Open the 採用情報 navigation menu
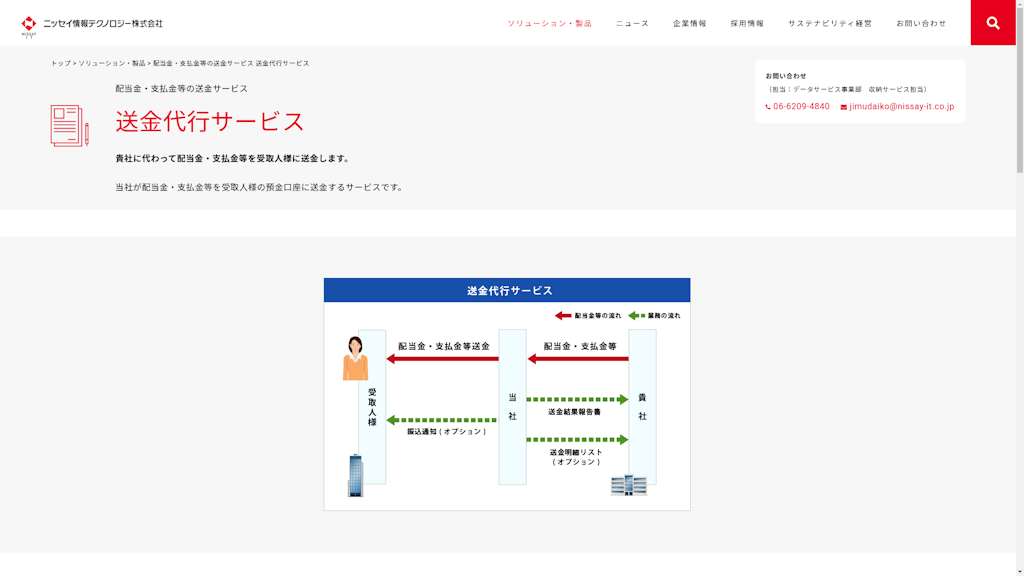The image size is (1024, 576). point(749,22)
